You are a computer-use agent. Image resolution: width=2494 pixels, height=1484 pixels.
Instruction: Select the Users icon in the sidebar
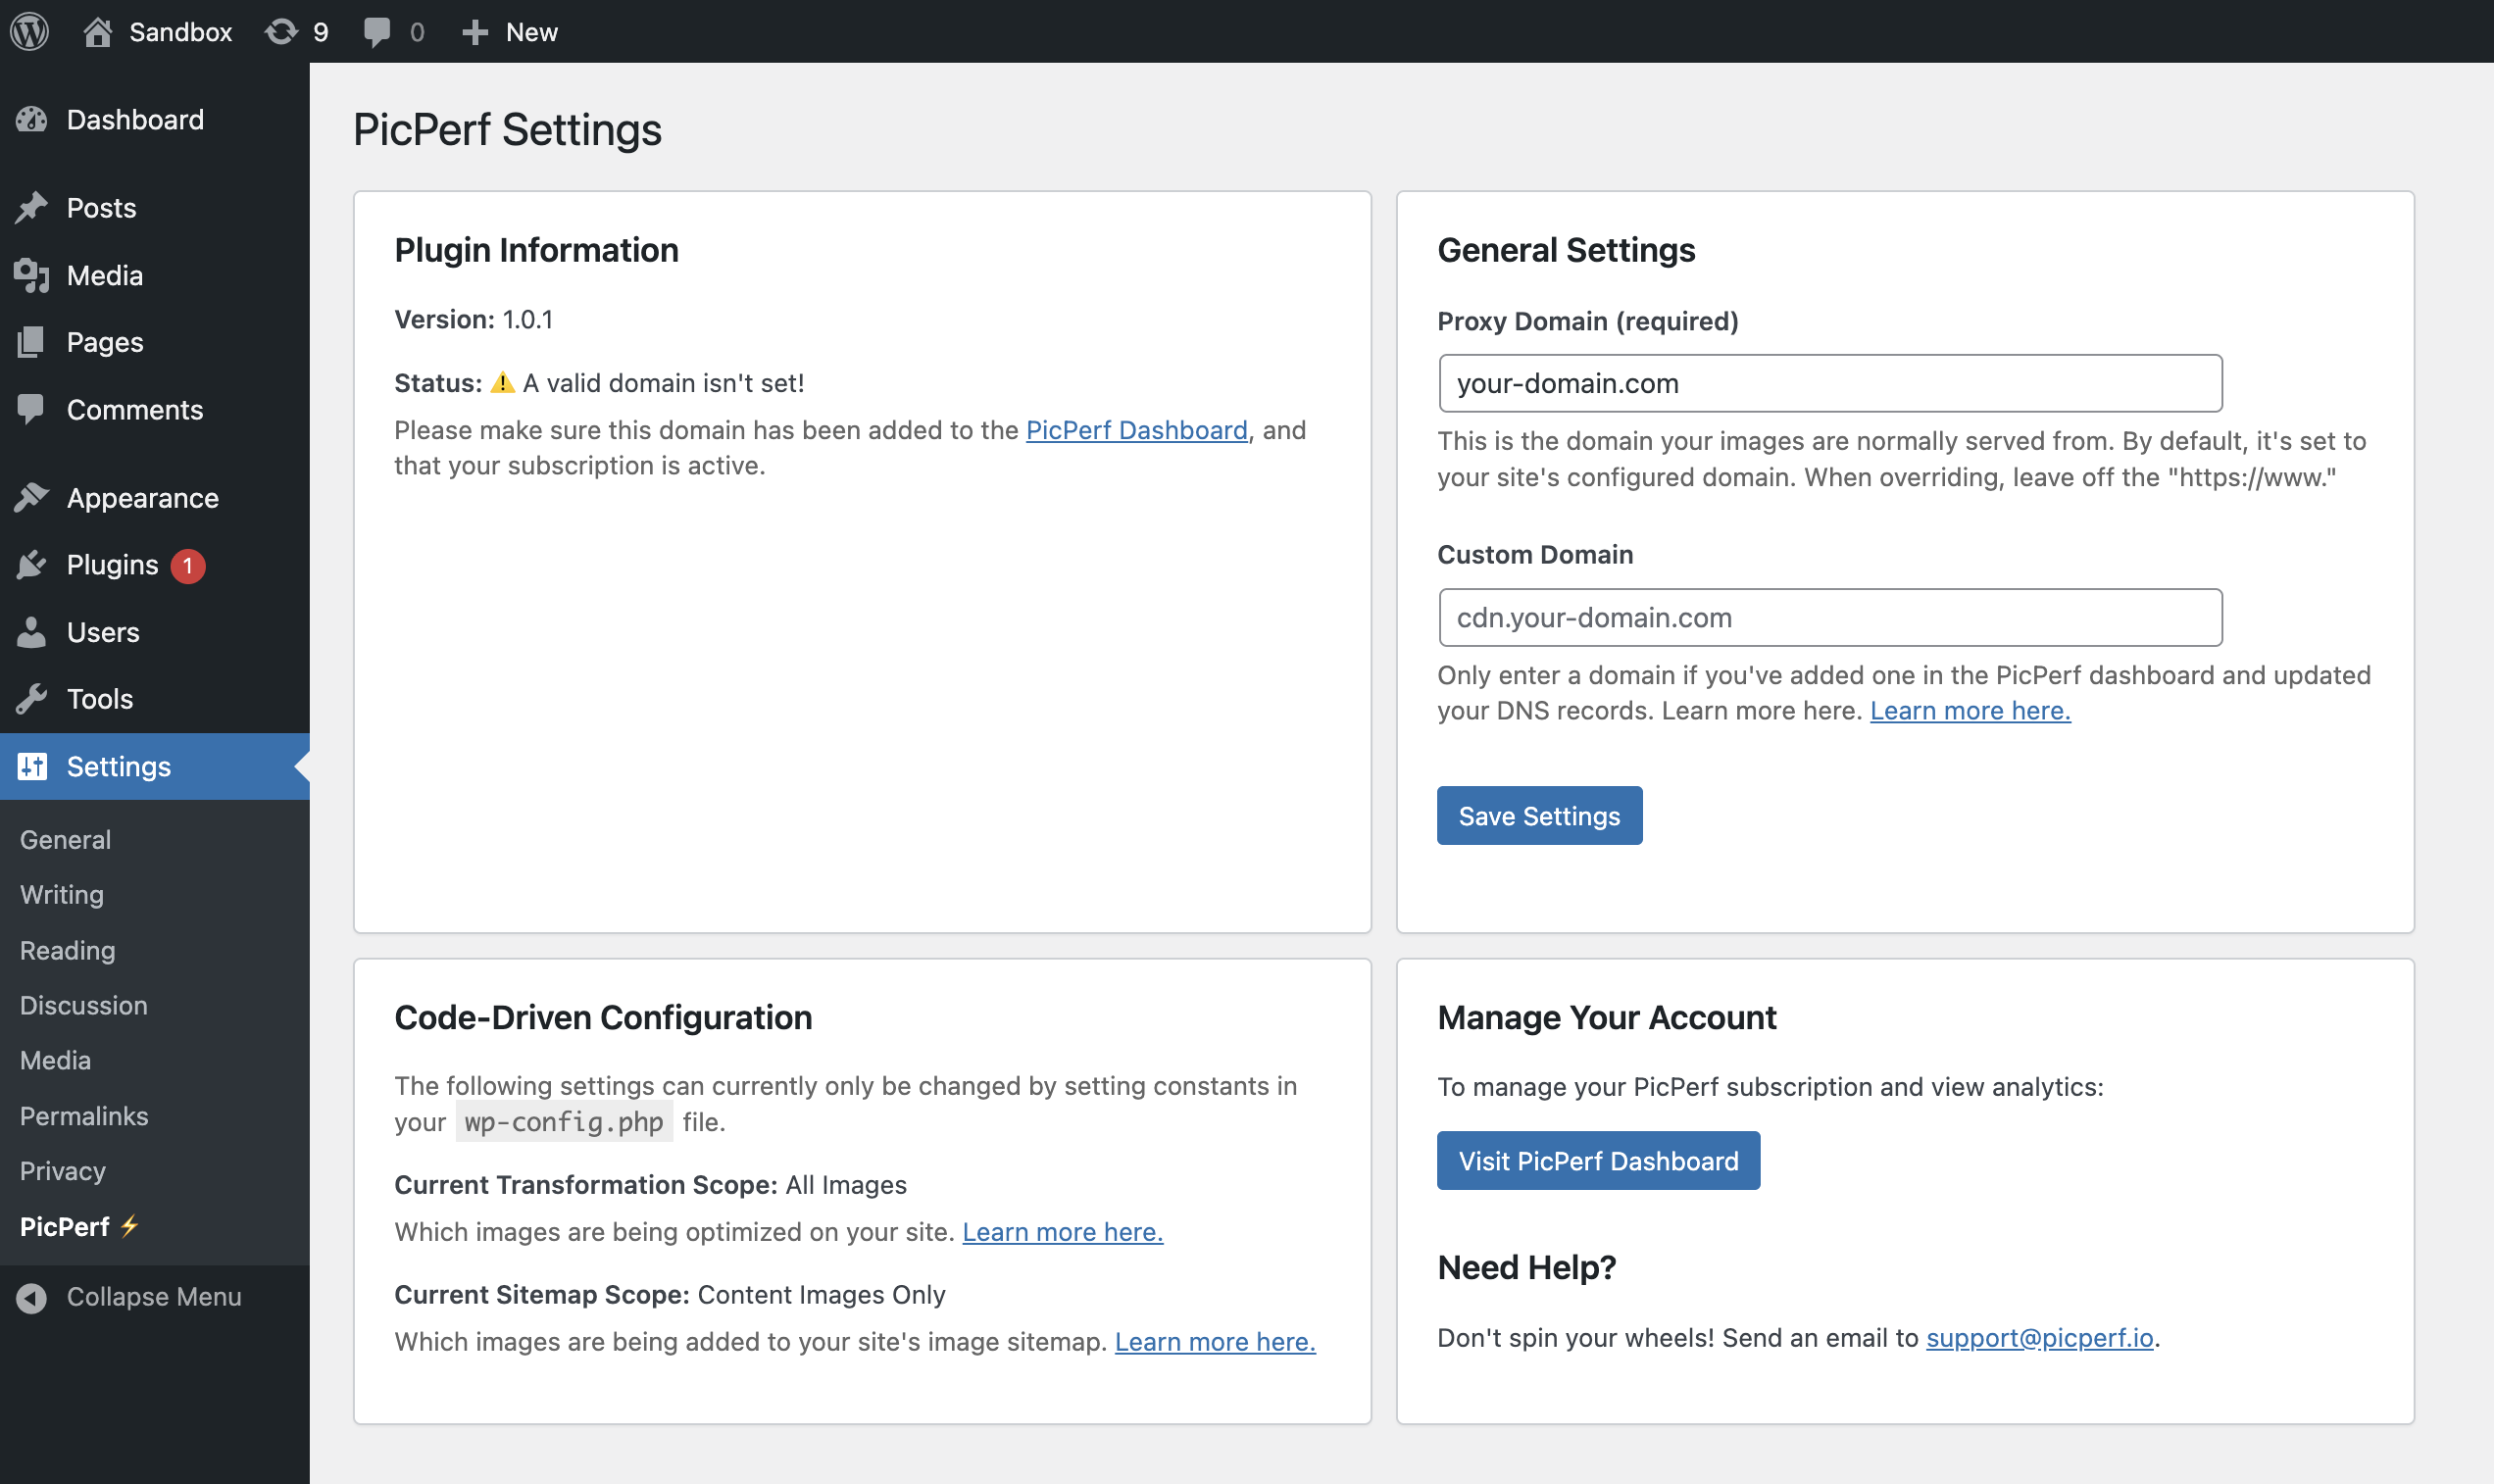pyautogui.click(x=33, y=631)
